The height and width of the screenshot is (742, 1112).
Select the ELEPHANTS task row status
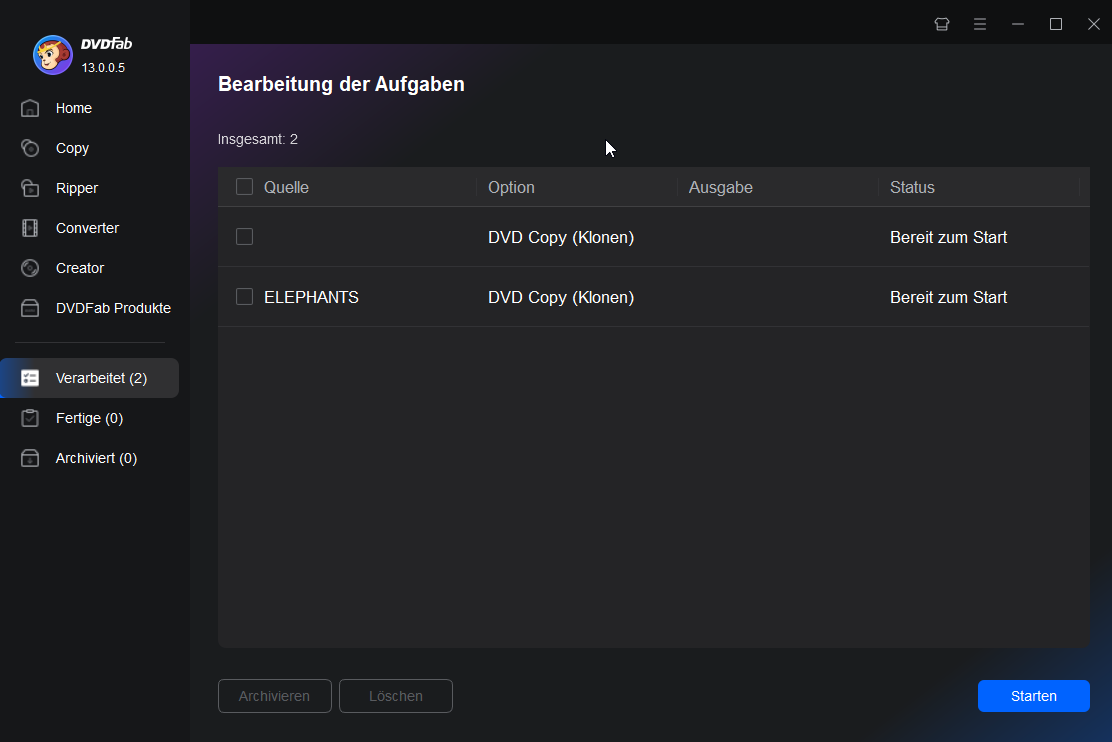click(x=948, y=297)
